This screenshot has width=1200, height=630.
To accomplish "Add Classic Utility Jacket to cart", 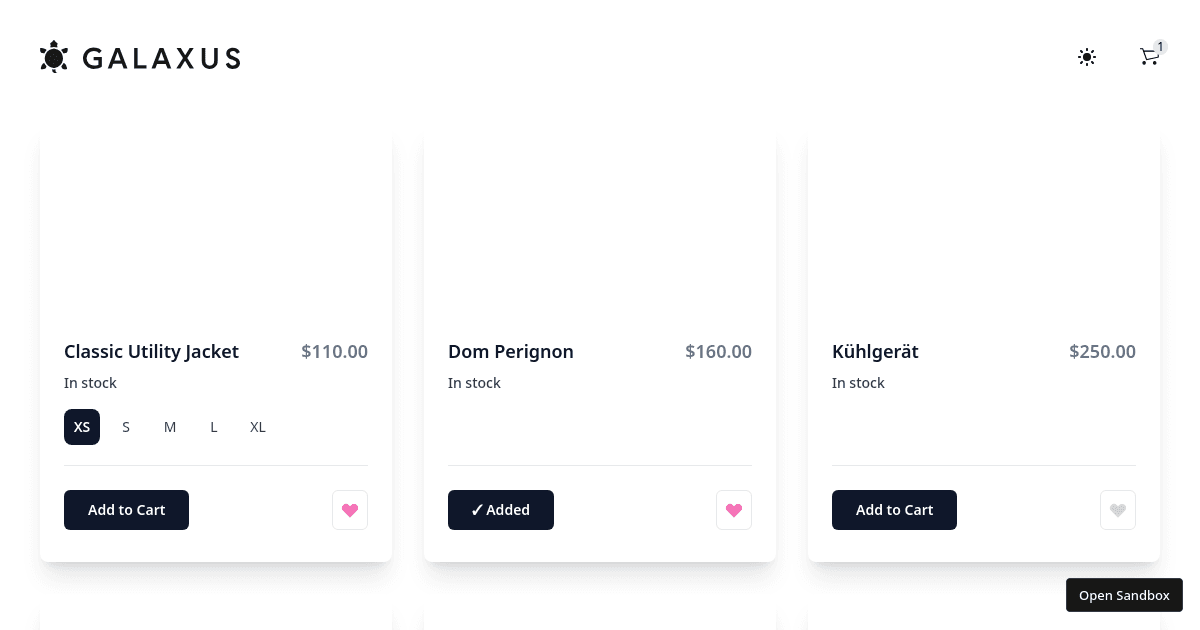I will [126, 510].
